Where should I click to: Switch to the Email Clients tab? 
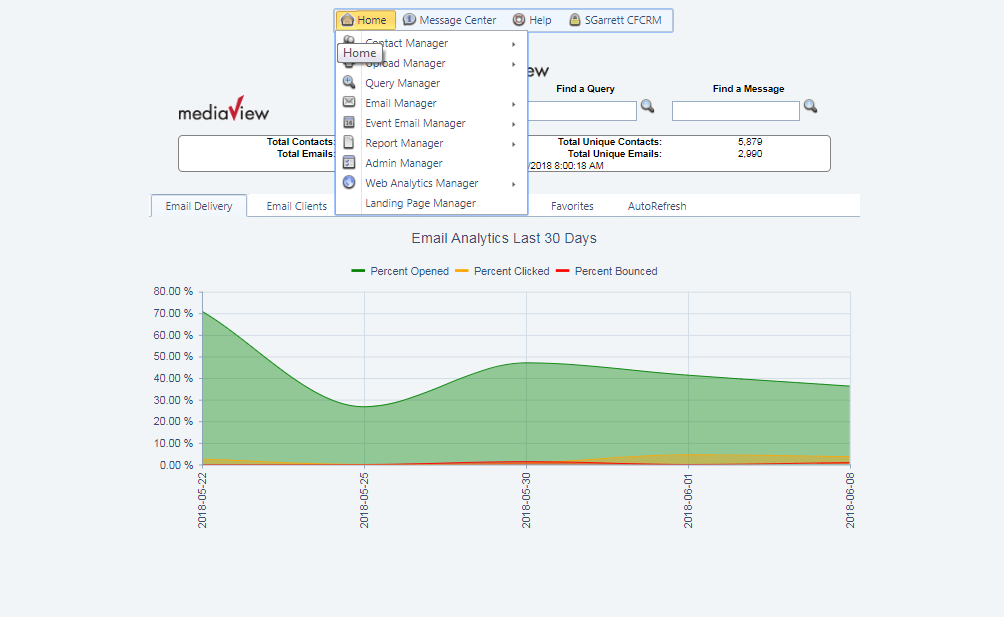296,206
